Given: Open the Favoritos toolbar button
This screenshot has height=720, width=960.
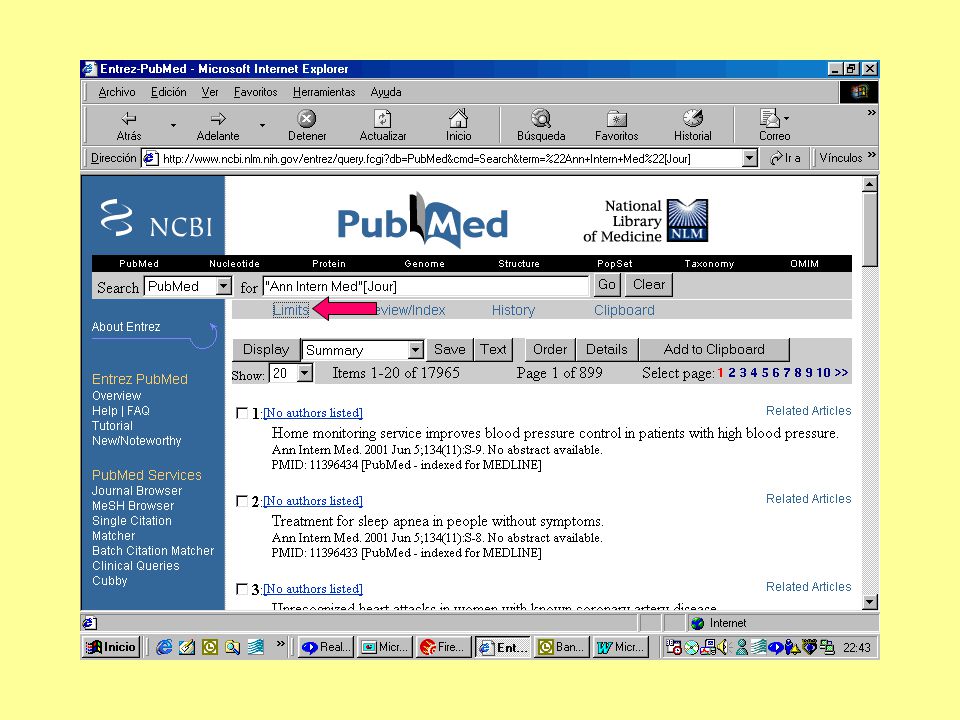Looking at the screenshot, I should click(x=617, y=126).
